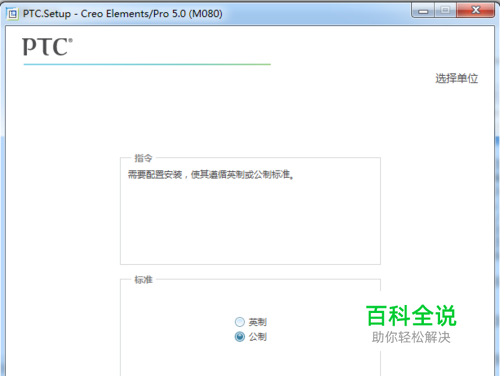
Task: Maximize the PTC.Setup window
Action: [445, 11]
